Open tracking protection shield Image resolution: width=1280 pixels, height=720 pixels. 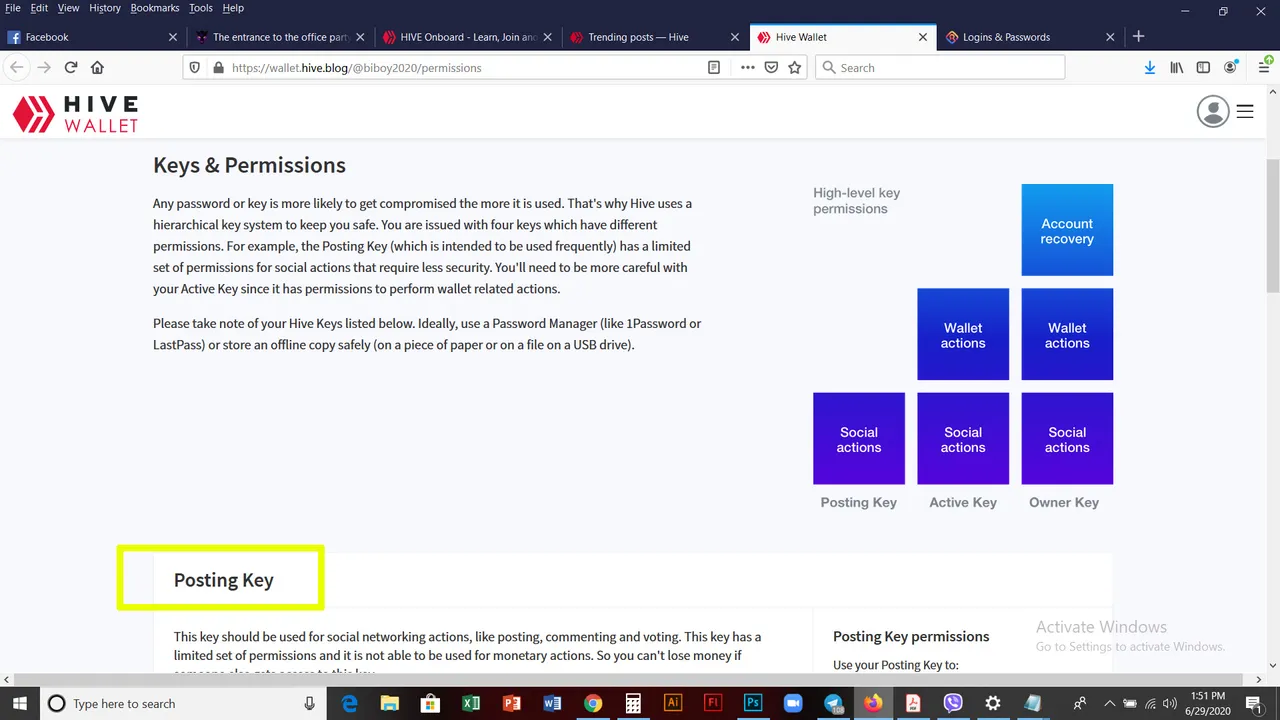click(x=195, y=68)
